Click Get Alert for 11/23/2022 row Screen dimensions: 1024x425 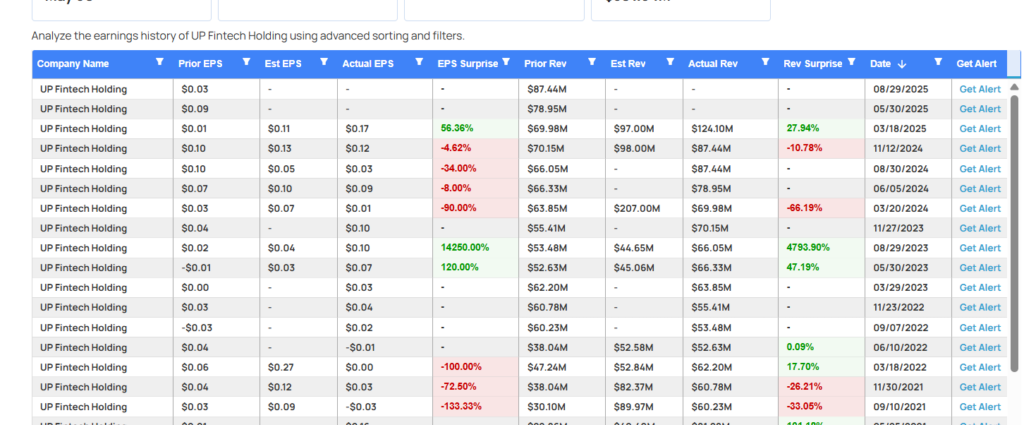coord(980,307)
